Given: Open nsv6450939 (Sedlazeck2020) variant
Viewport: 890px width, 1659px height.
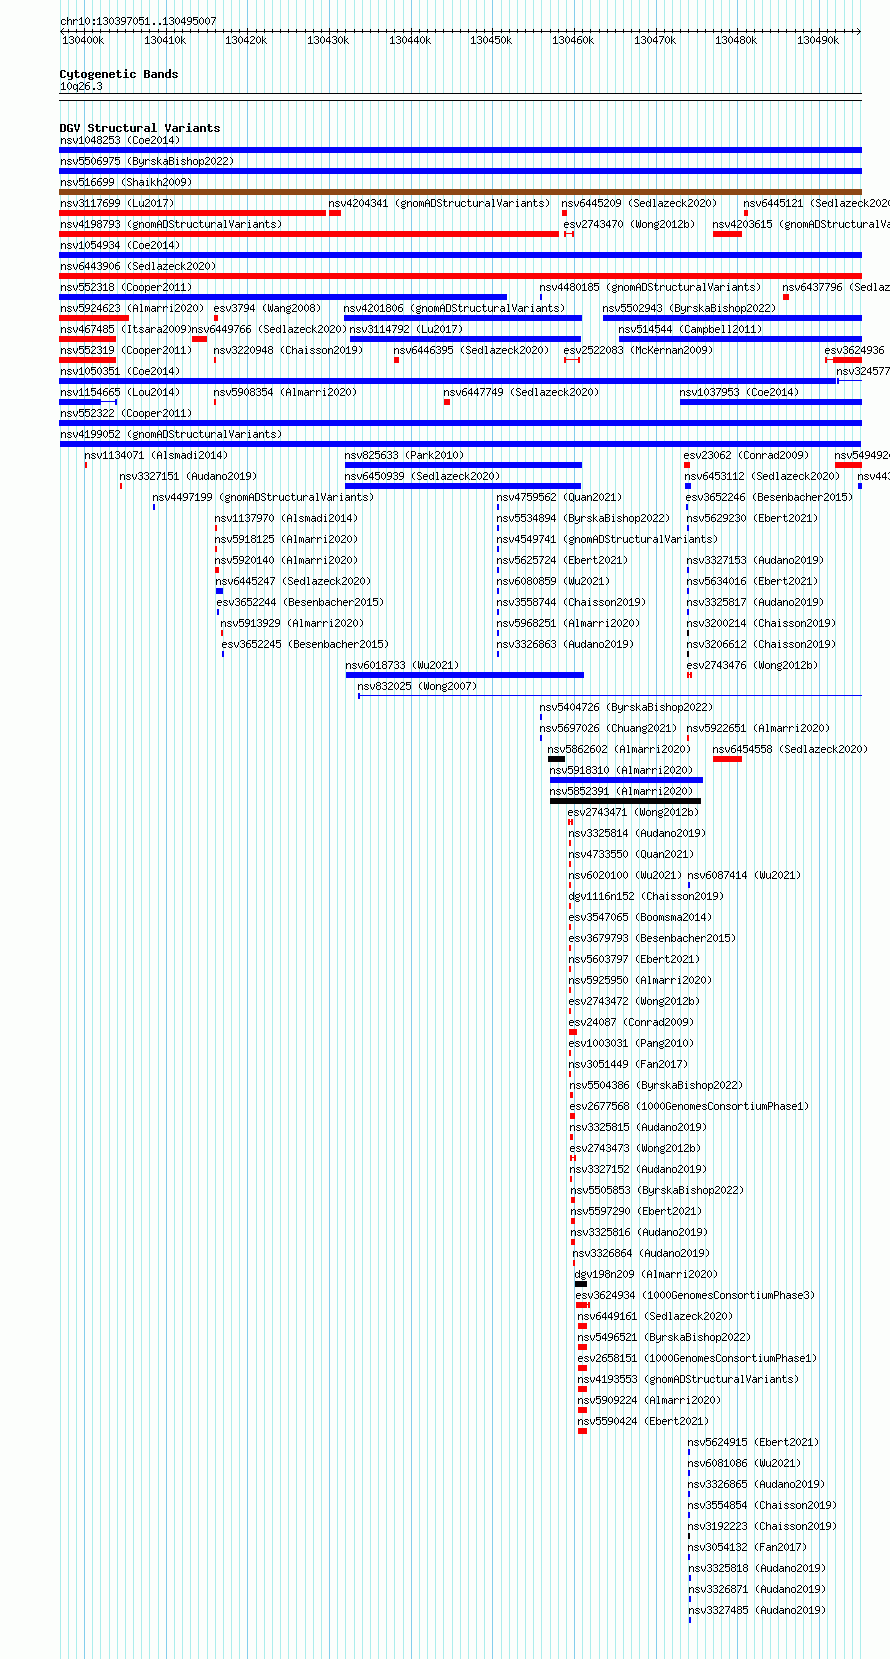Looking at the screenshot, I should (x=423, y=476).
